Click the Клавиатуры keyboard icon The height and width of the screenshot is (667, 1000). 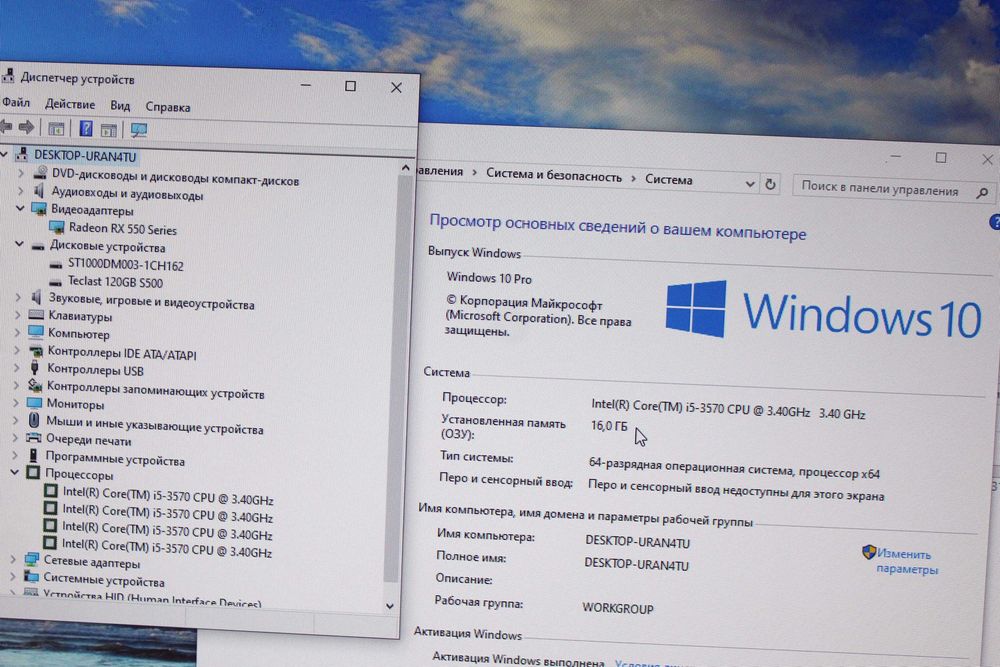pyautogui.click(x=36, y=315)
